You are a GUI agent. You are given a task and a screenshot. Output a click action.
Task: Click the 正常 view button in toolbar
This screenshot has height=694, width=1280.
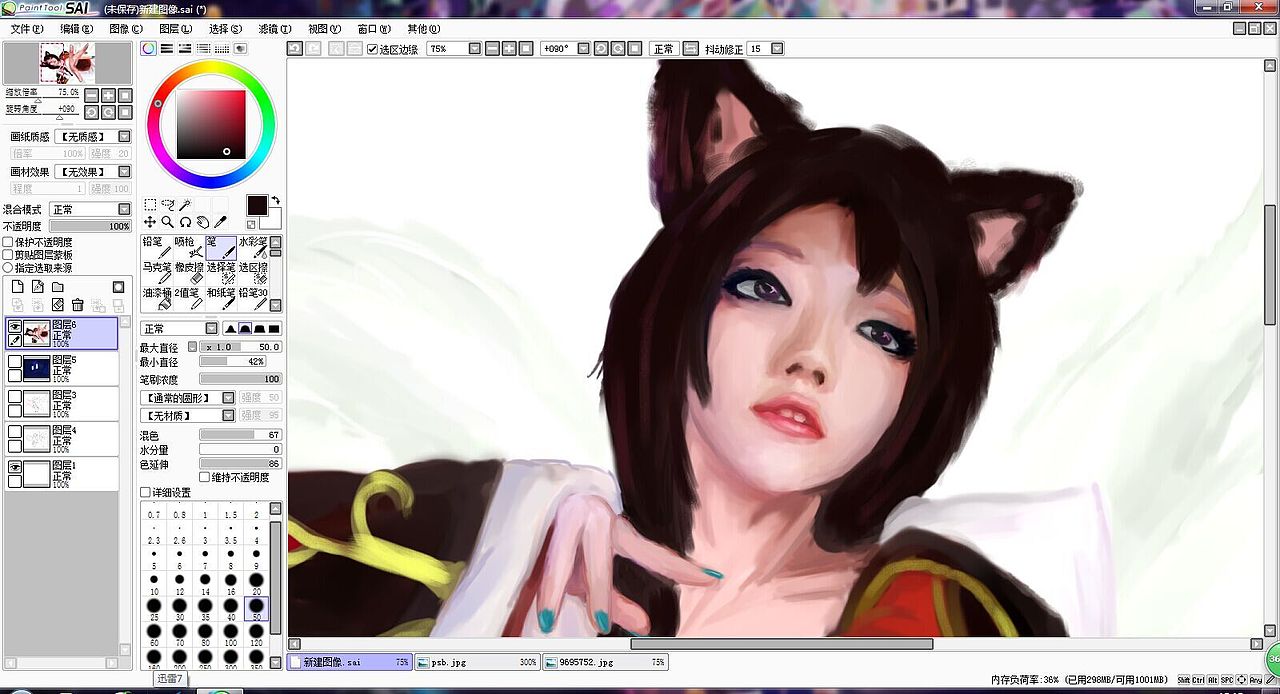pos(664,48)
